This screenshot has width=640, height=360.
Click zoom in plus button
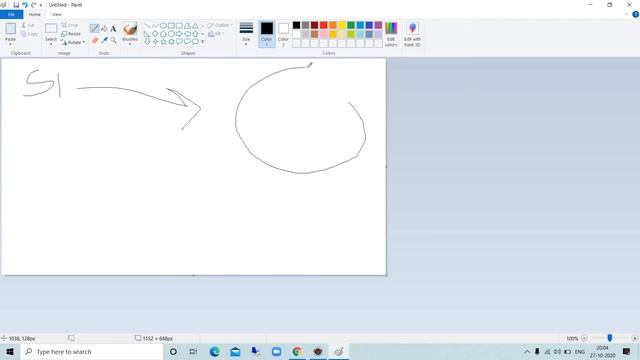(634, 338)
